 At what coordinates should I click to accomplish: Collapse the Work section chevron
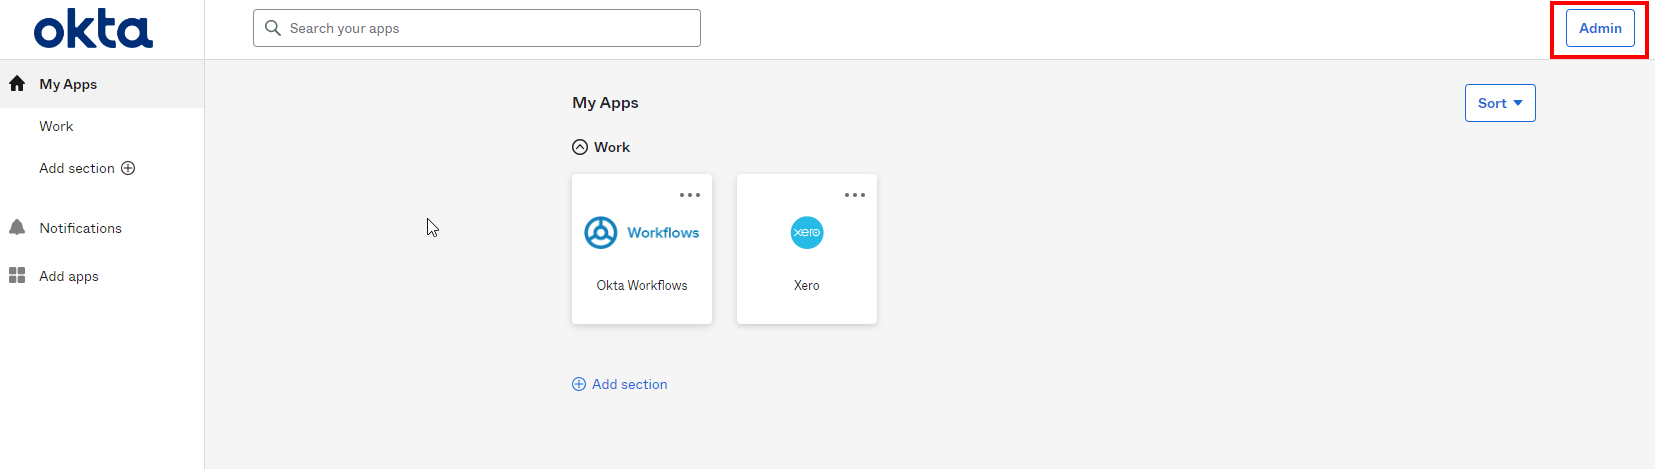click(580, 147)
